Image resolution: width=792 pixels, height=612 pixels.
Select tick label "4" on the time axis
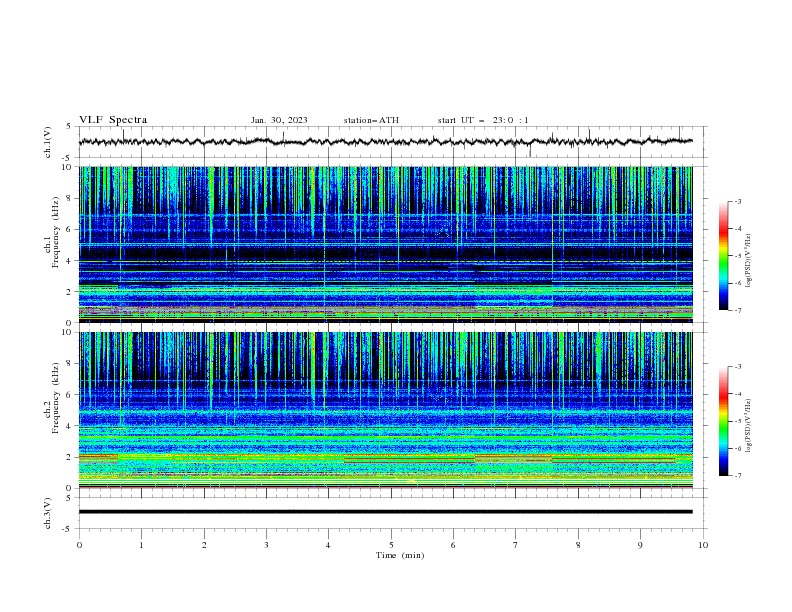click(x=329, y=545)
